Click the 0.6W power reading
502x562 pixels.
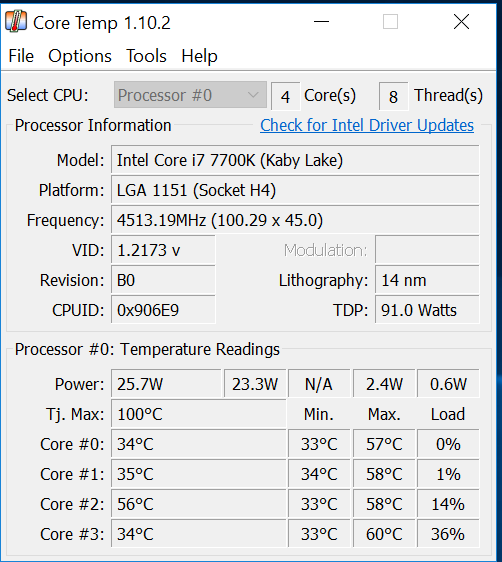448,384
